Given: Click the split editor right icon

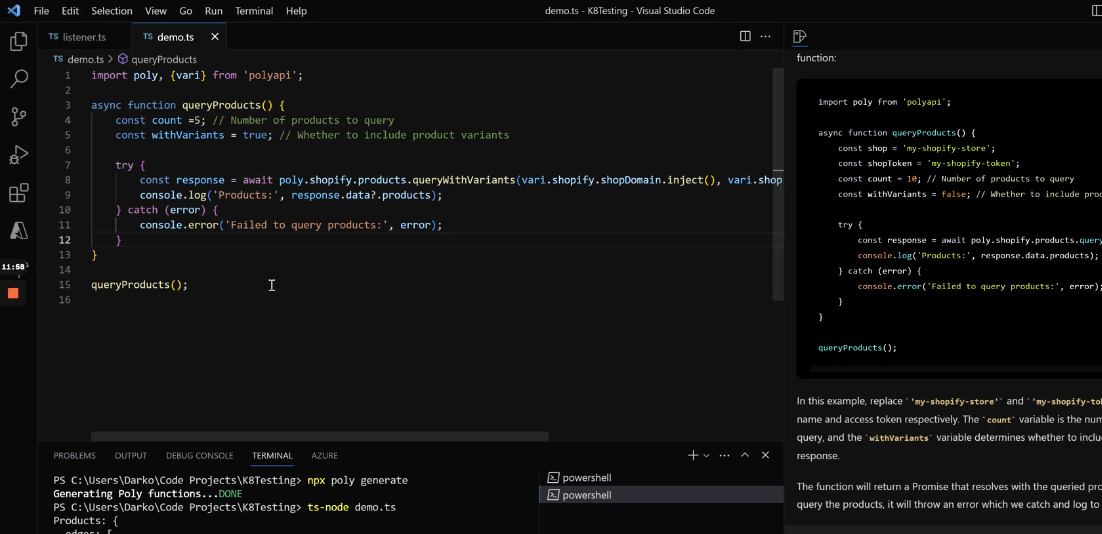Looking at the screenshot, I should tap(745, 36).
